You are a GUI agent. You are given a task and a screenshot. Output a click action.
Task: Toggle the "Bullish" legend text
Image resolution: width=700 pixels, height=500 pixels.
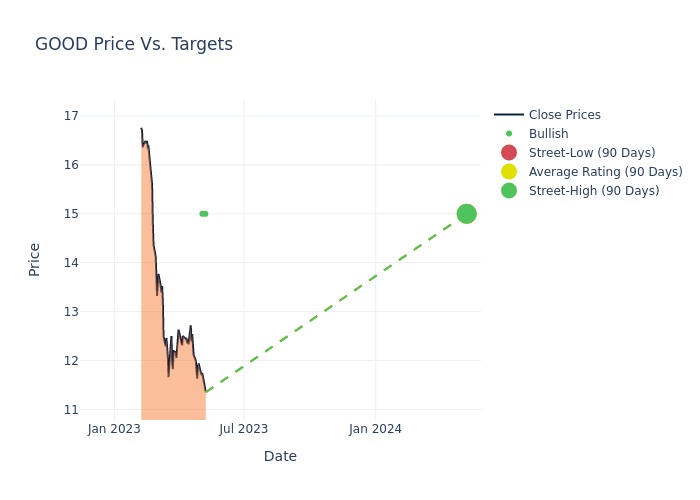548,134
